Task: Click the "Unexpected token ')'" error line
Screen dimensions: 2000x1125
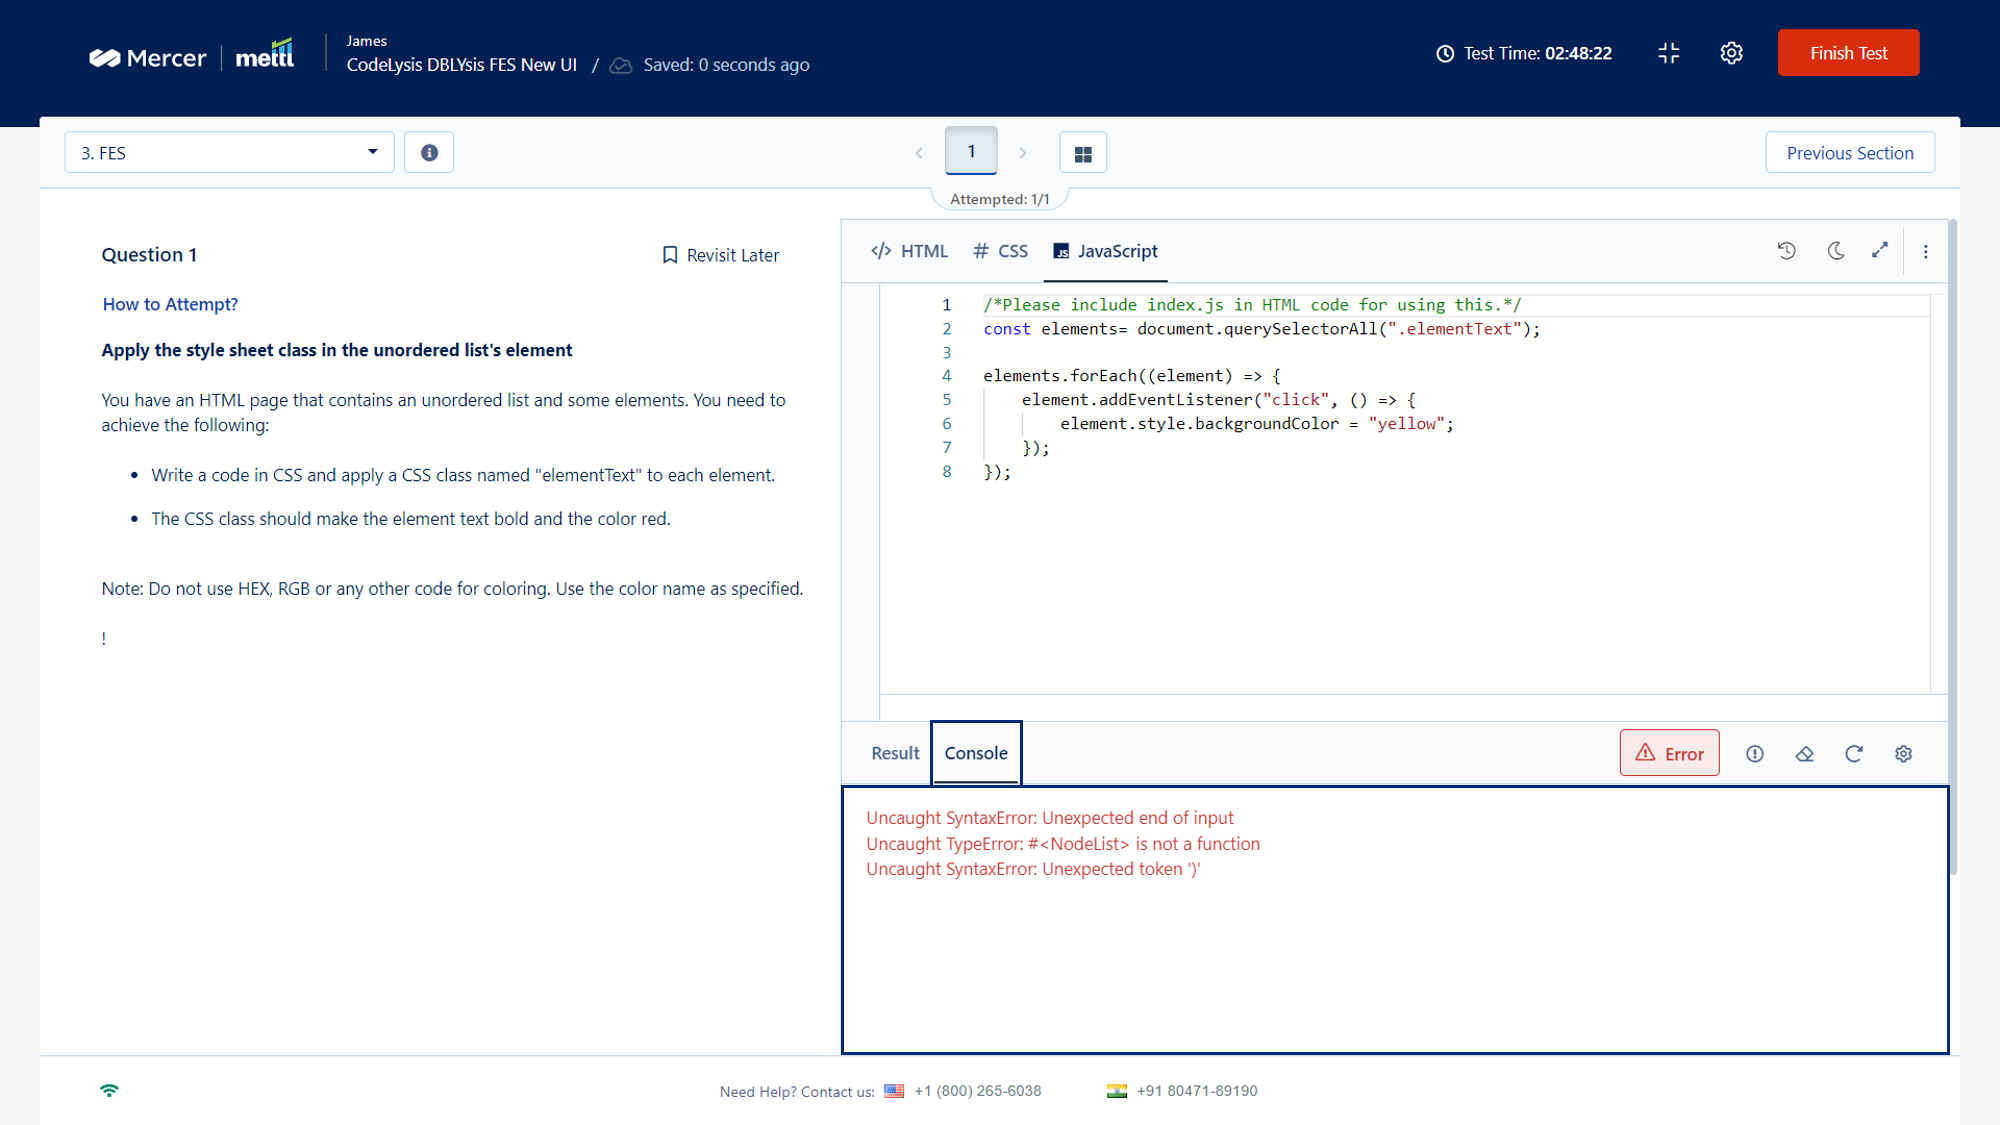Action: point(1033,869)
